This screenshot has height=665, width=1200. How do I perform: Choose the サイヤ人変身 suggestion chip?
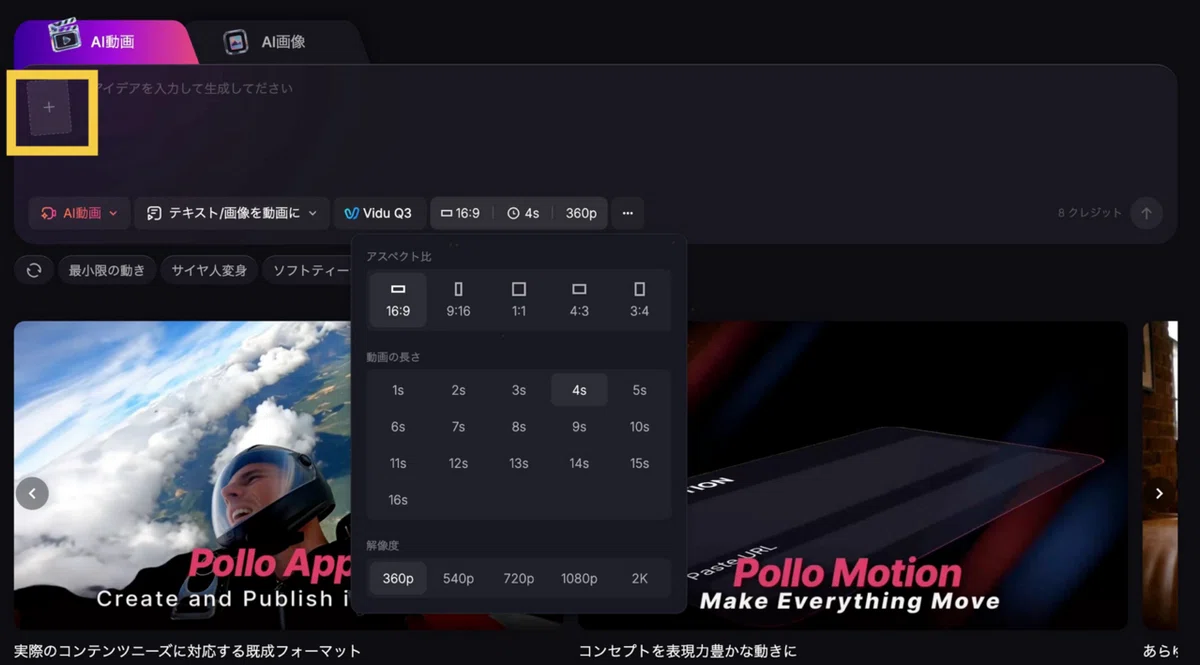click(x=209, y=270)
